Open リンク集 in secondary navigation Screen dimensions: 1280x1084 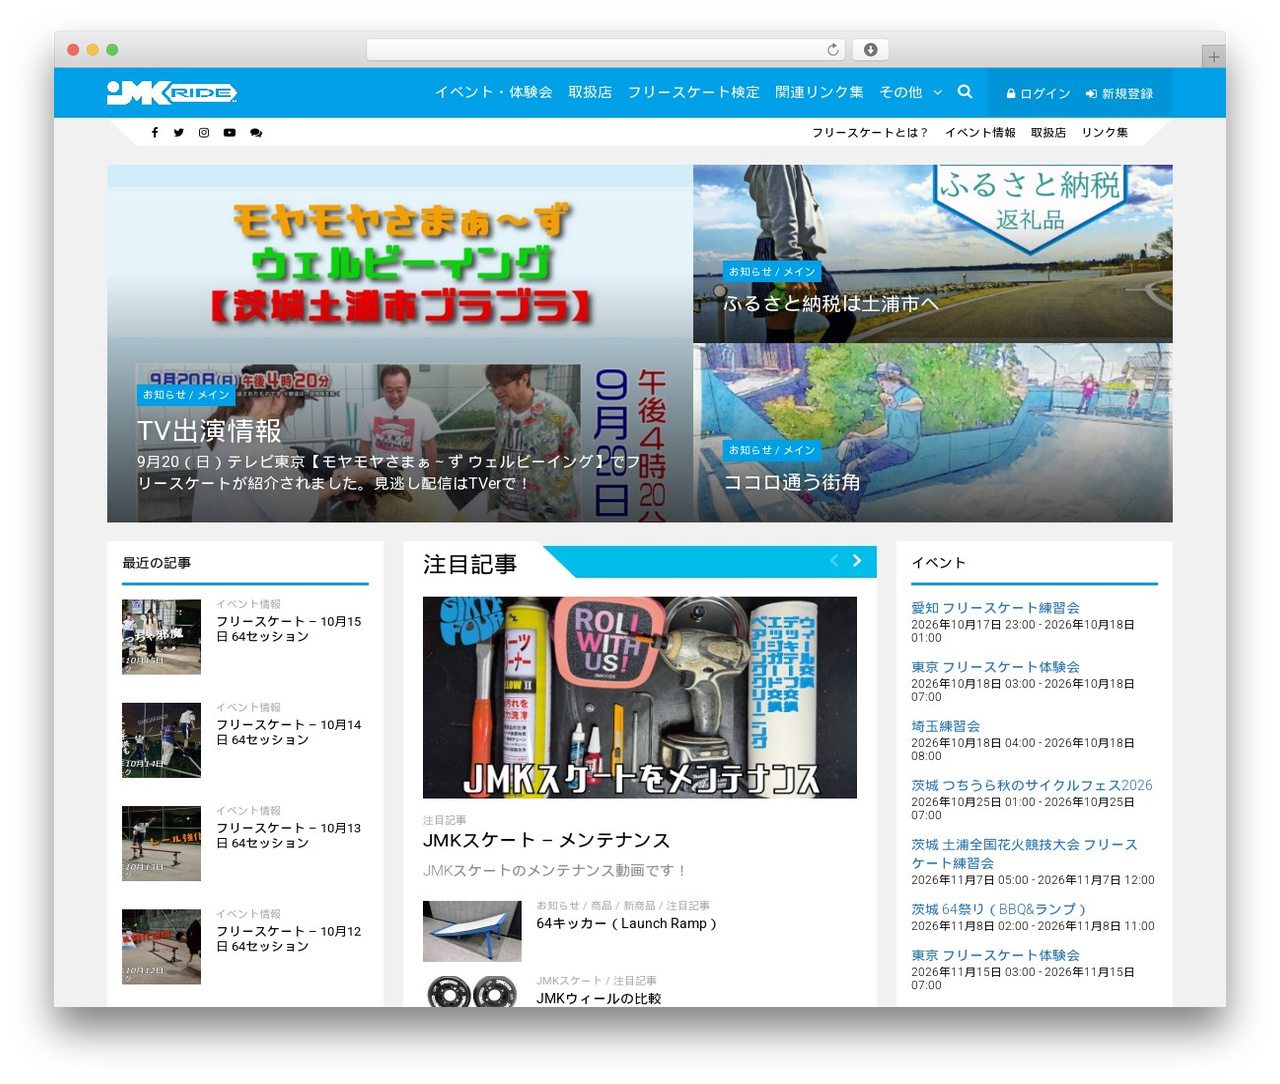[1105, 132]
